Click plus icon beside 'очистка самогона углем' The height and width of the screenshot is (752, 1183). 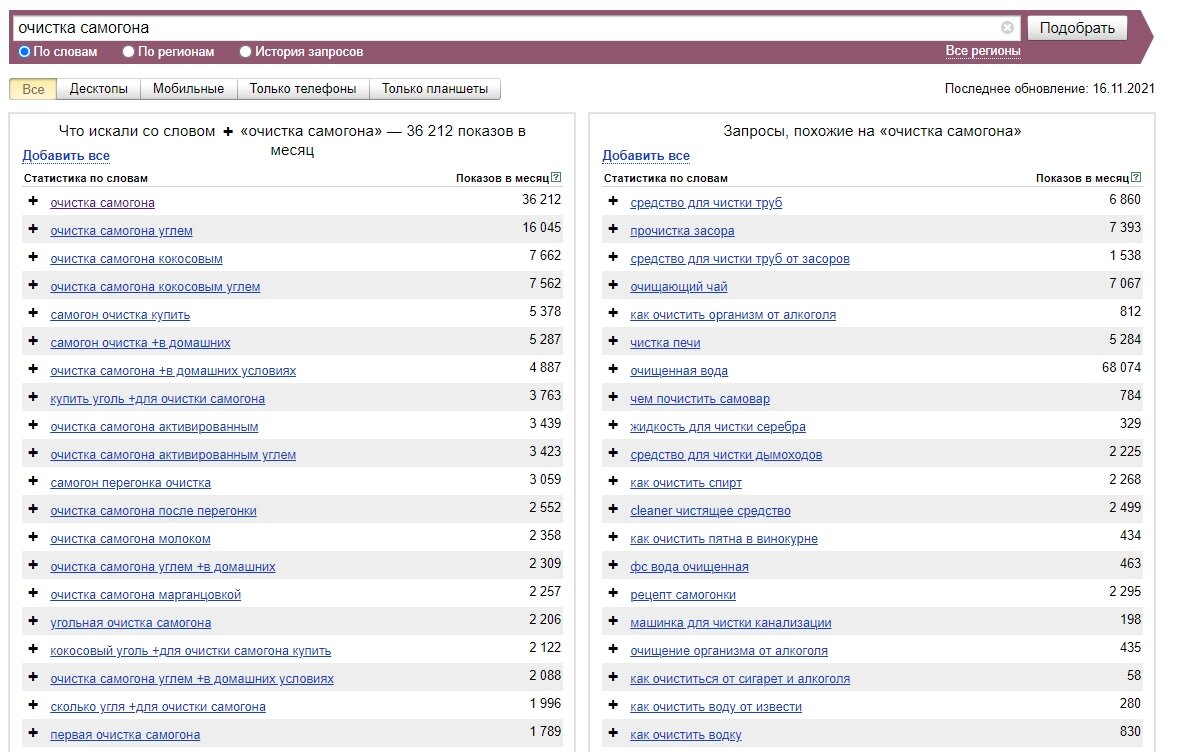(x=32, y=229)
